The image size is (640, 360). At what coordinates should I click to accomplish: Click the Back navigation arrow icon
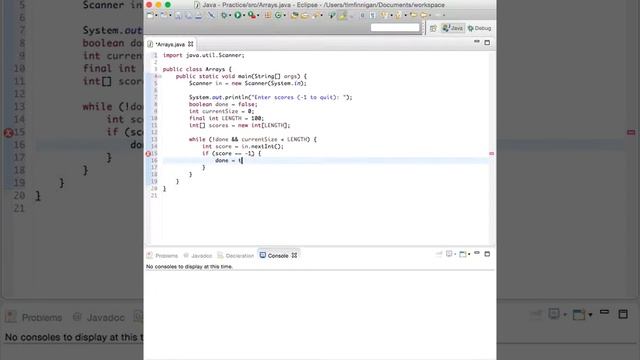[423, 15]
